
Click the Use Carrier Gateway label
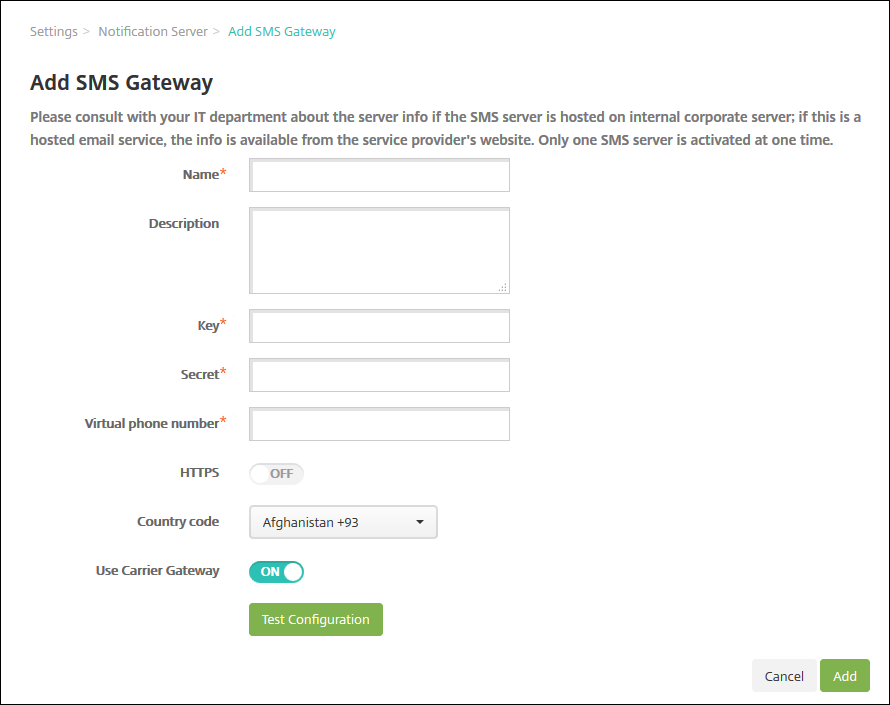click(157, 571)
